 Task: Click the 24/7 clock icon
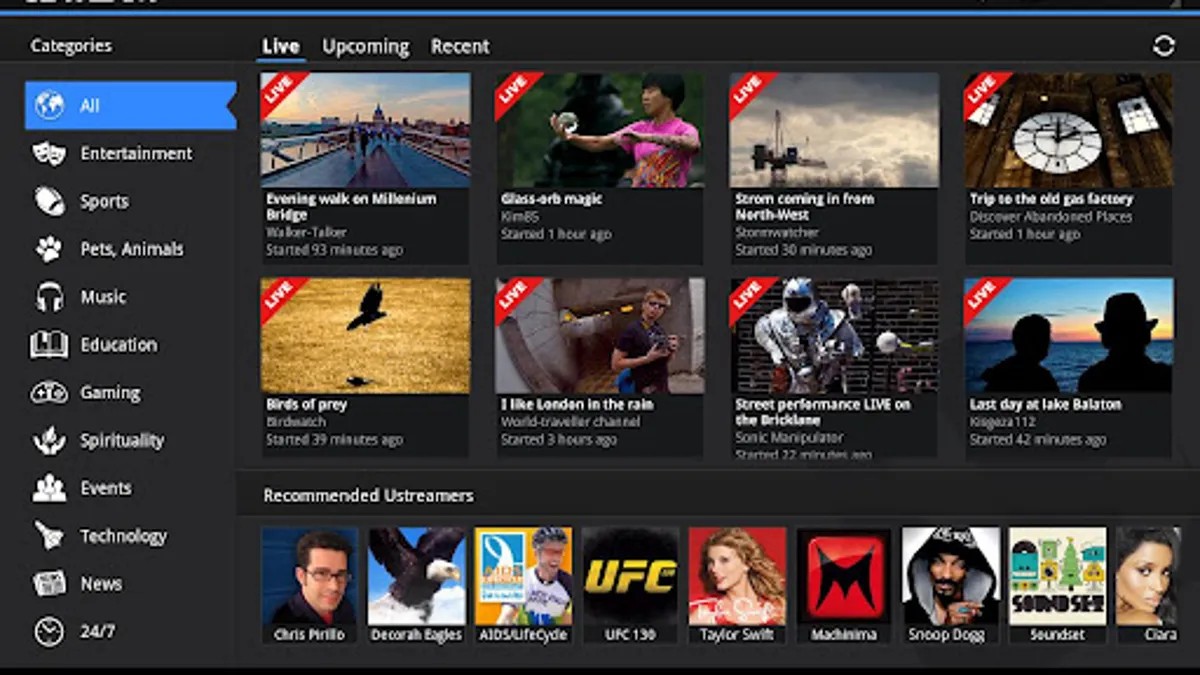point(49,632)
